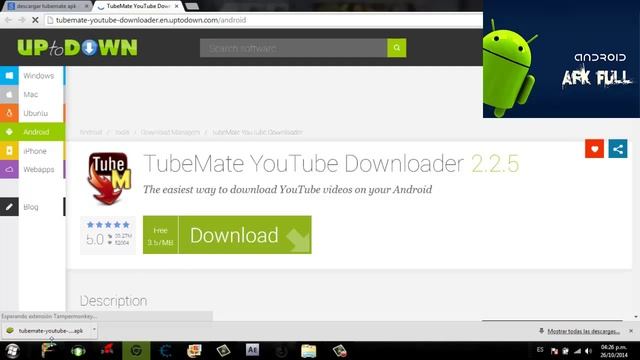Select the Ubuntu platform icon
This screenshot has height=360, width=640.
click(9, 113)
